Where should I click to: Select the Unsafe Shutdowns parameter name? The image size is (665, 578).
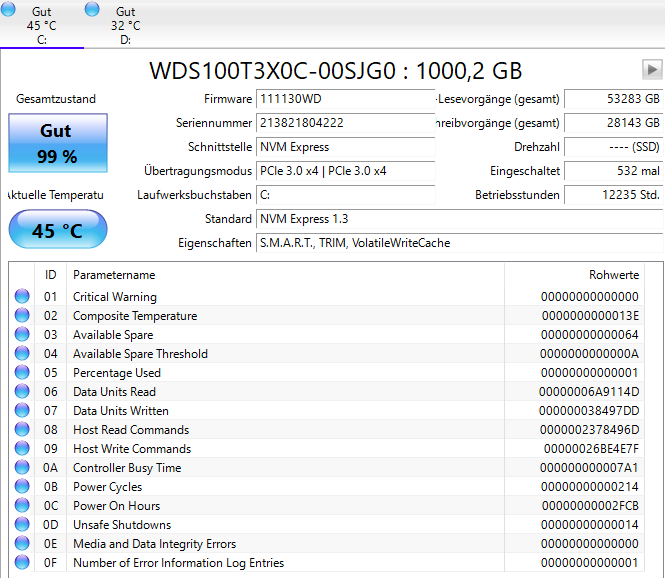pos(122,525)
